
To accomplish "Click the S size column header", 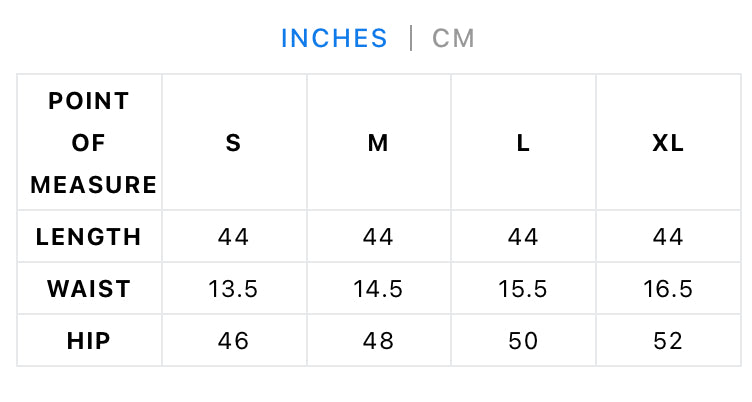I will [x=233, y=143].
